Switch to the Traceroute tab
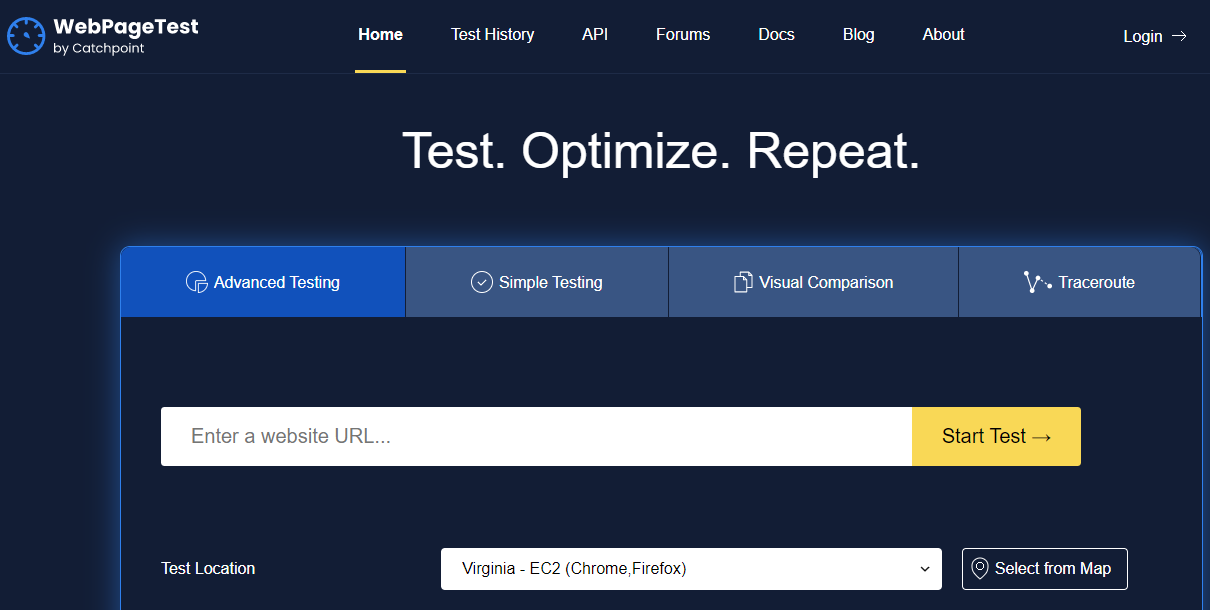Viewport: 1210px width, 610px height. click(1080, 282)
